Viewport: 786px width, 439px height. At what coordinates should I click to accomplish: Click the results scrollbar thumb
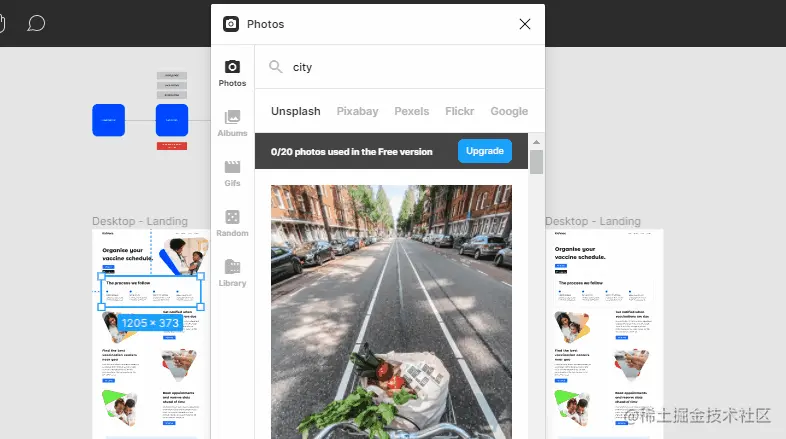pos(536,162)
